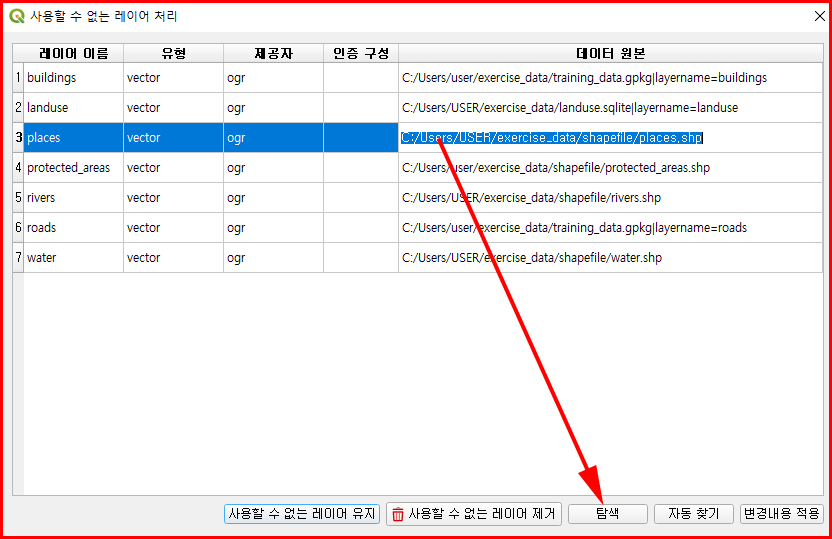This screenshot has height=539, width=832.
Task: Click auth config cell in landuse row
Action: tap(361, 108)
